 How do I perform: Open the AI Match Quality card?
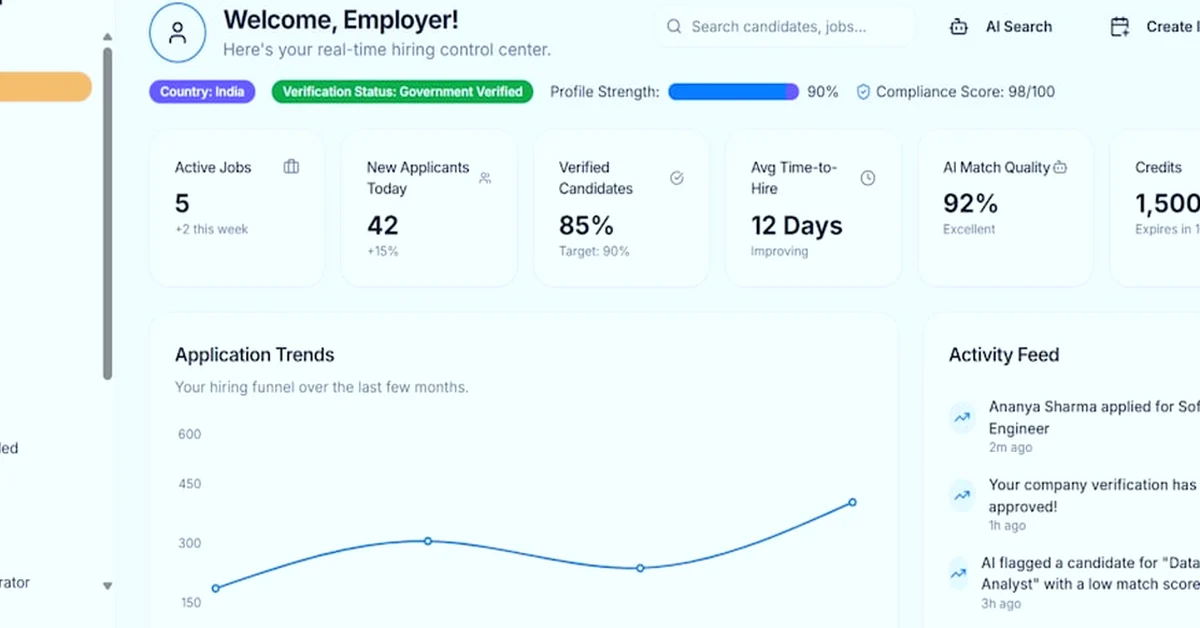1005,208
